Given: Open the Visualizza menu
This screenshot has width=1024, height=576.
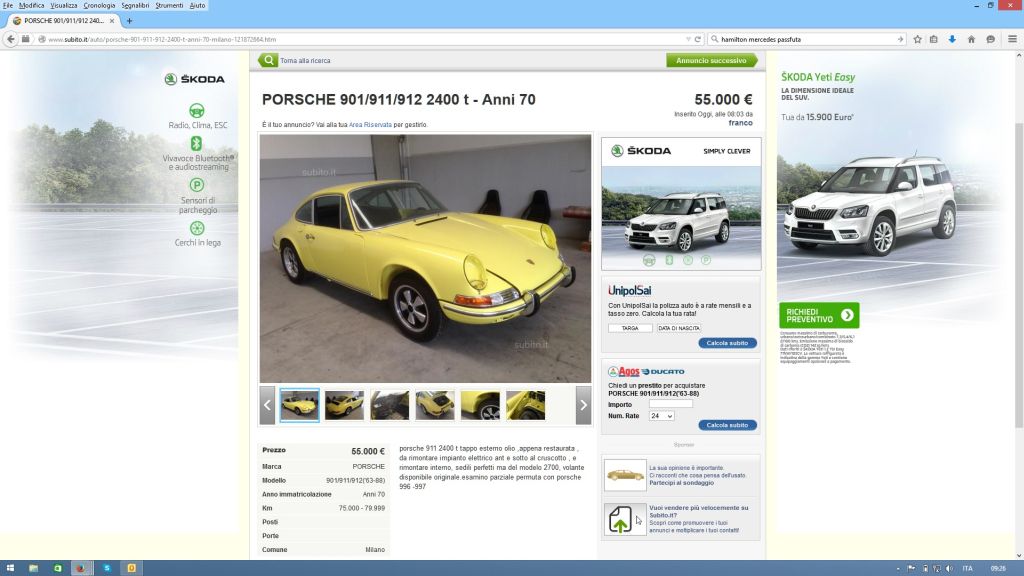Looking at the screenshot, I should point(64,5).
